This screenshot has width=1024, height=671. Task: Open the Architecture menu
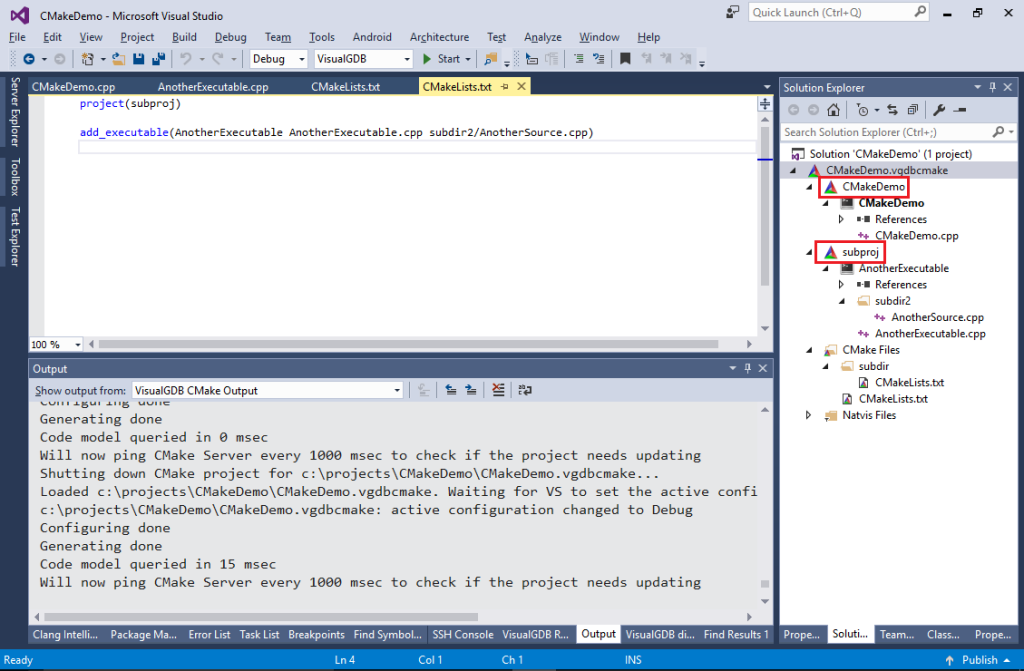[440, 37]
